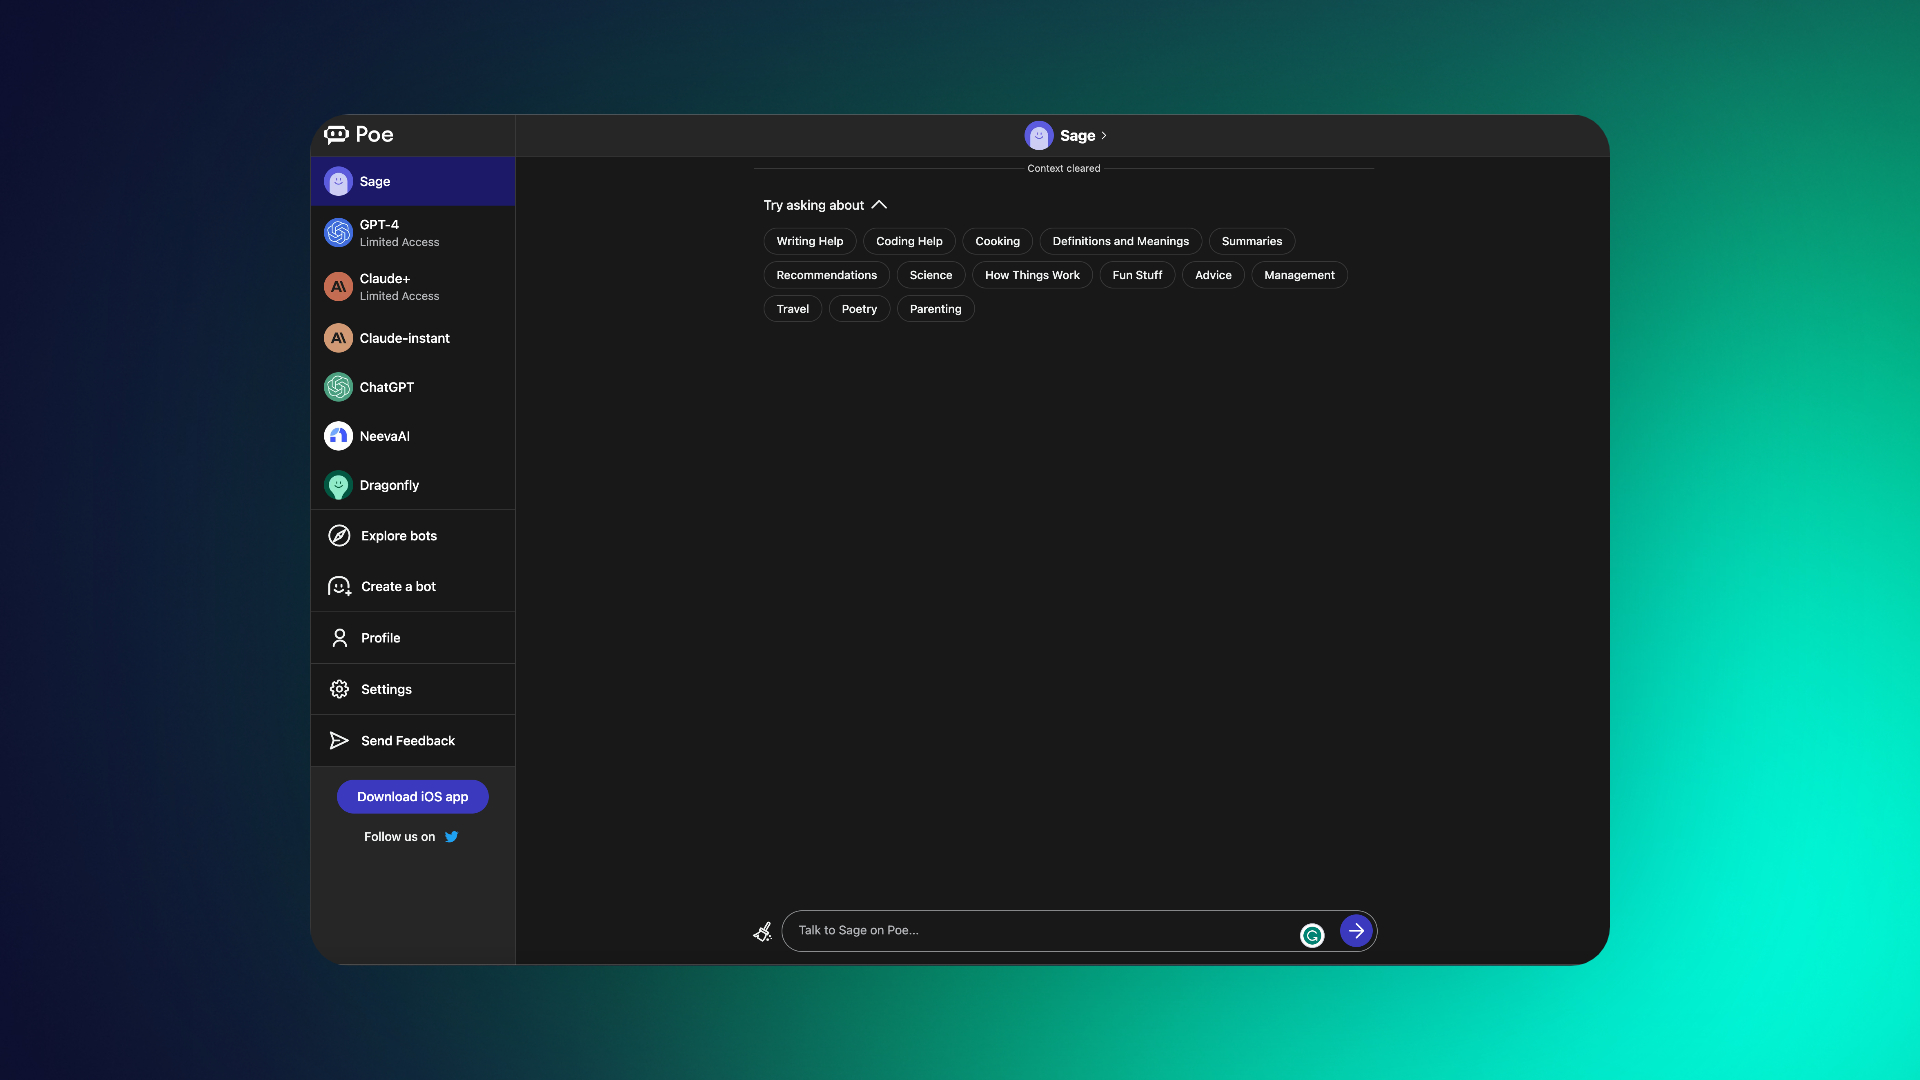Image resolution: width=1920 pixels, height=1080 pixels.
Task: Open the Create a bot page
Action: point(413,587)
